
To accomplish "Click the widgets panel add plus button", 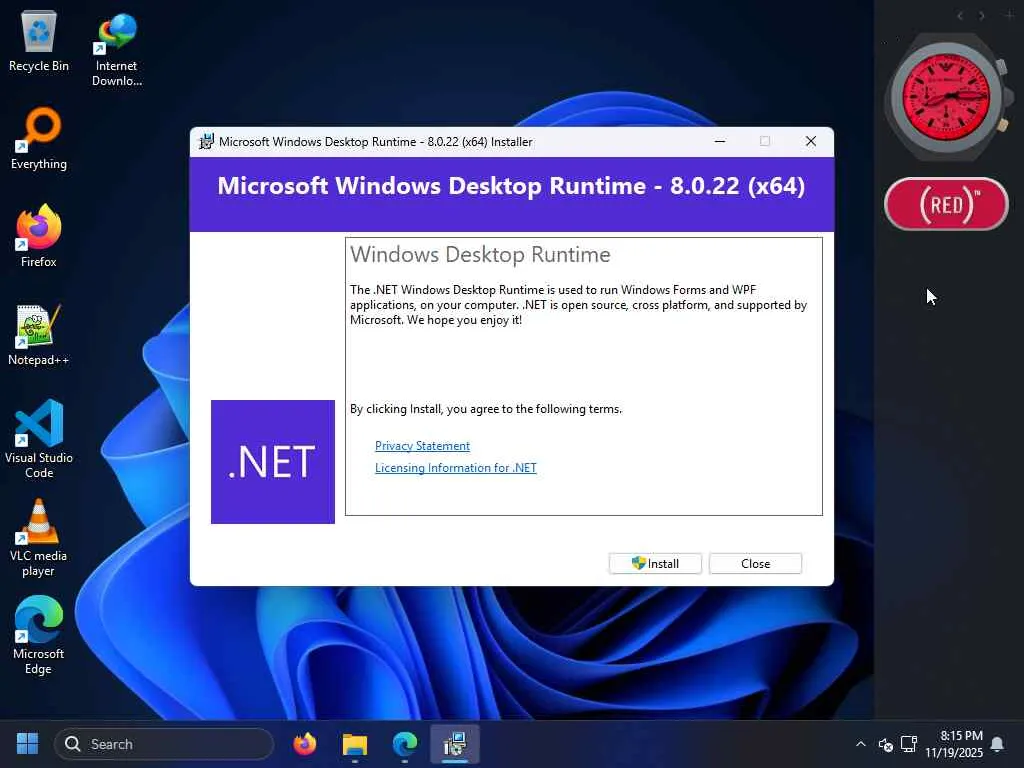I will [1009, 15].
